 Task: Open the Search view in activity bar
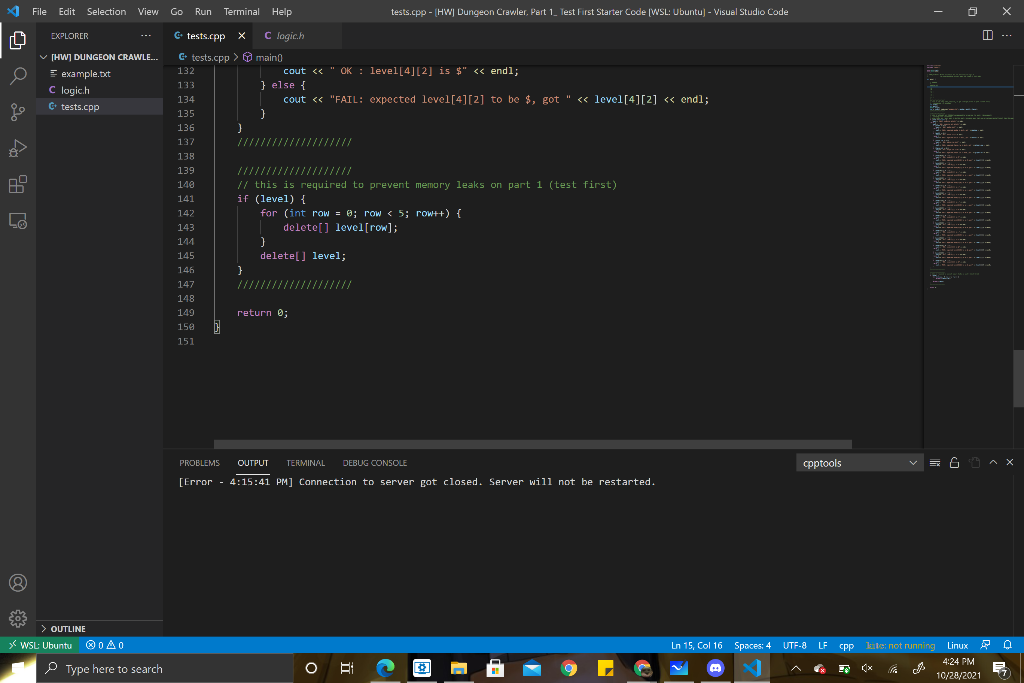[18, 76]
